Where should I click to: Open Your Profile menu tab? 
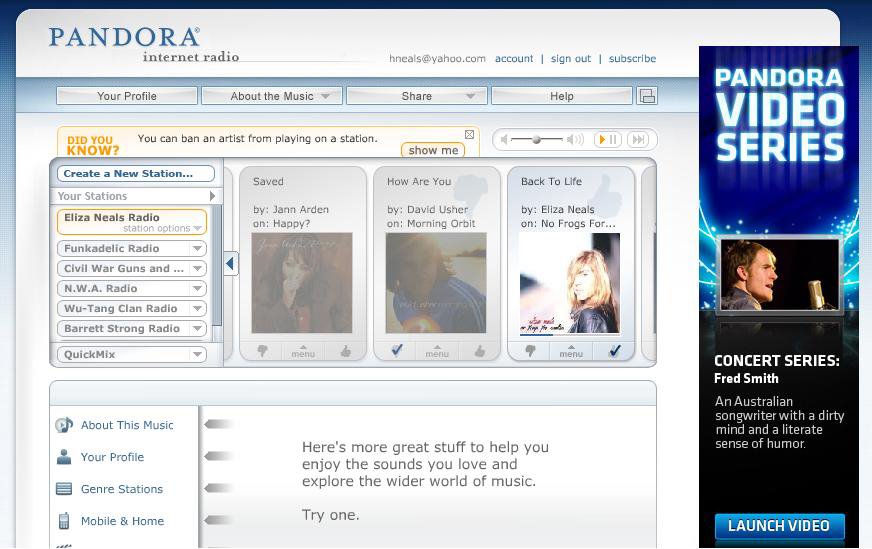[127, 96]
